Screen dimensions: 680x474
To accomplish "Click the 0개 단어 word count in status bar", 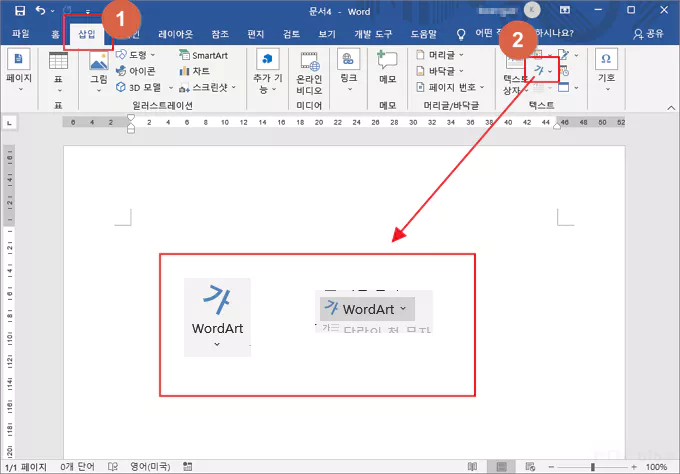I will 77,467.
